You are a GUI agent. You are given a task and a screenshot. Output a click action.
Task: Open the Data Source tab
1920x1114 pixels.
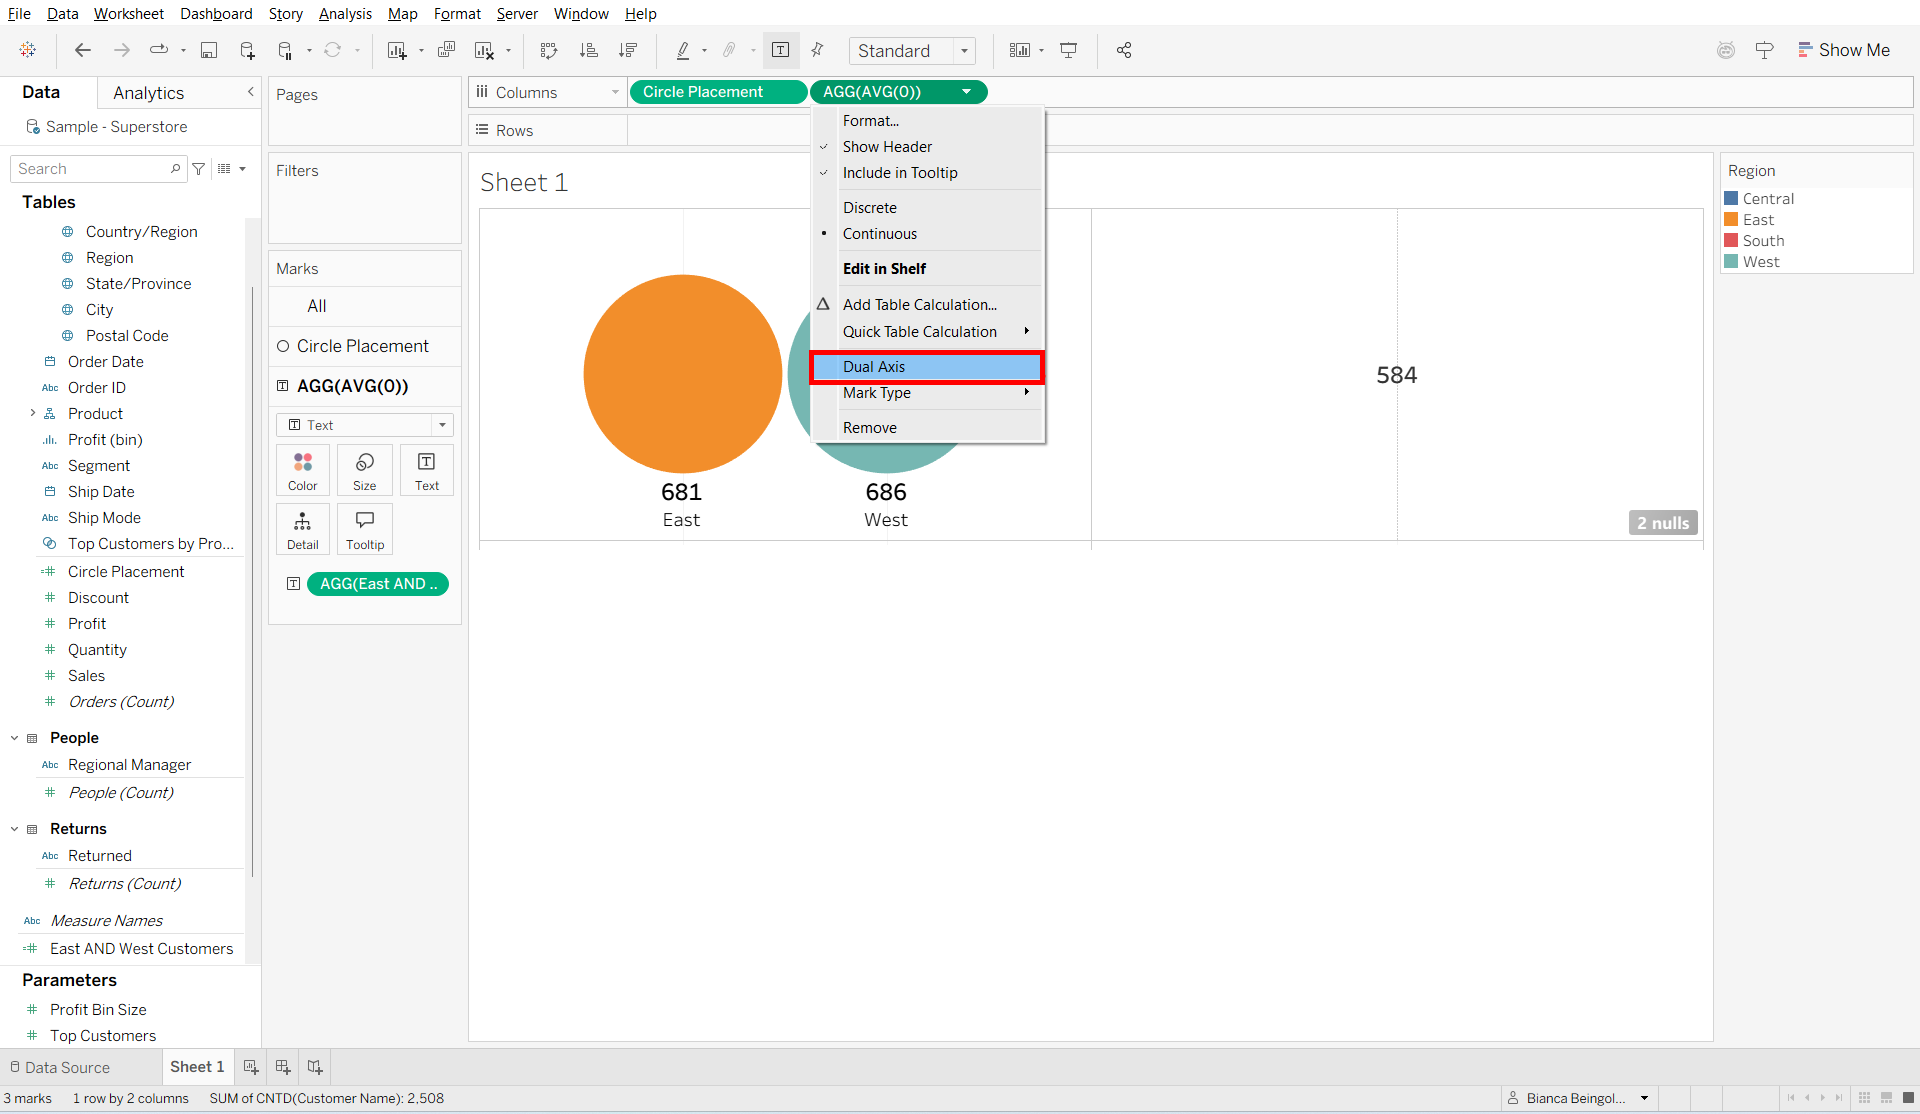(60, 1067)
